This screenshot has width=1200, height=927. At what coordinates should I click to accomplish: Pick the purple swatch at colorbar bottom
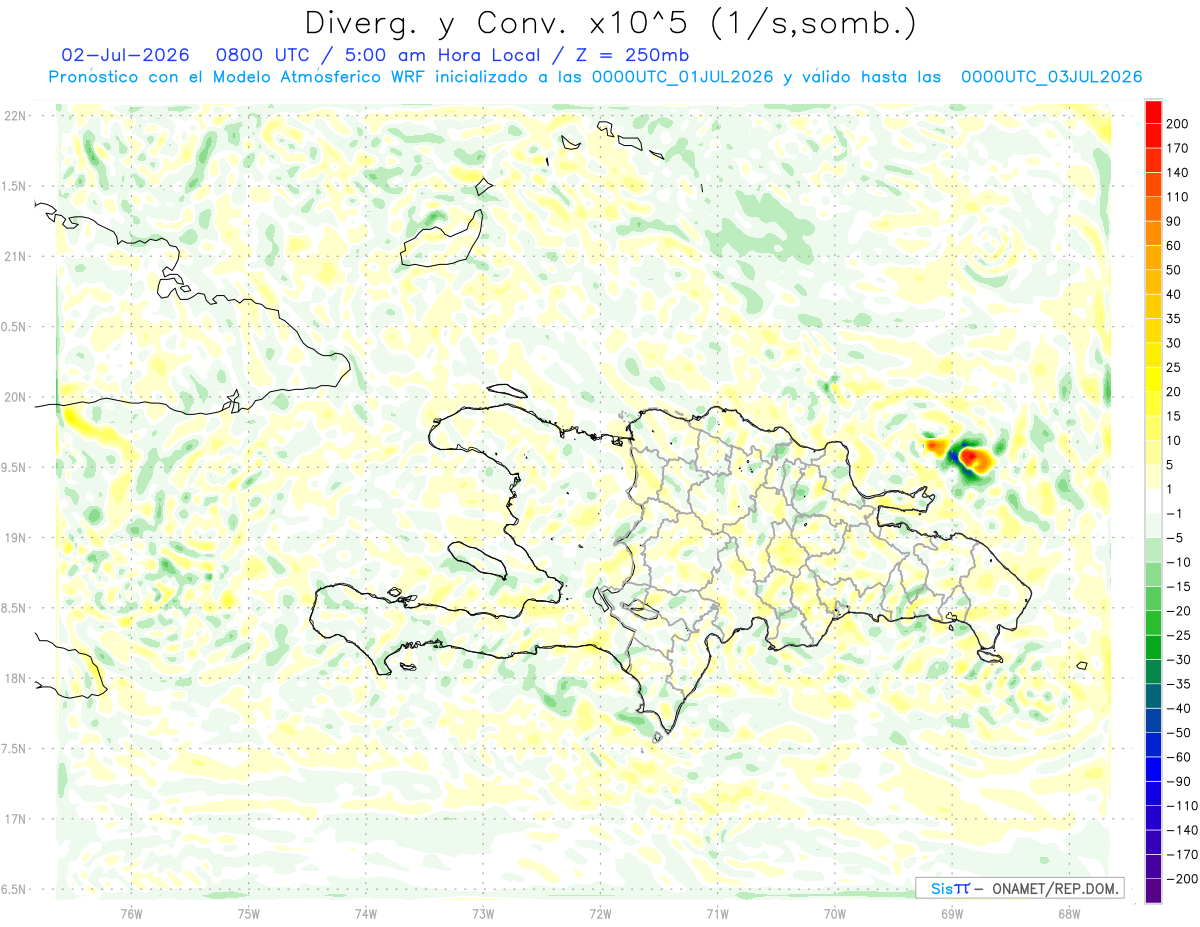[1153, 890]
